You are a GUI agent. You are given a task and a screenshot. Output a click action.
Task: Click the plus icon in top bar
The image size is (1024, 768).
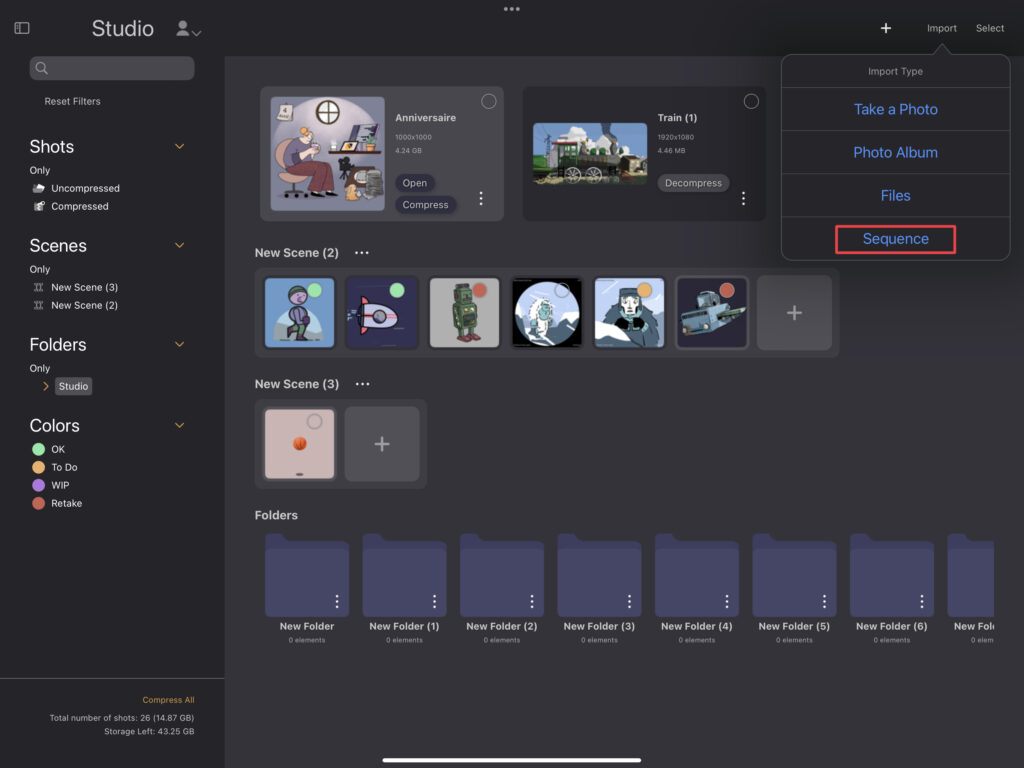pyautogui.click(x=886, y=28)
